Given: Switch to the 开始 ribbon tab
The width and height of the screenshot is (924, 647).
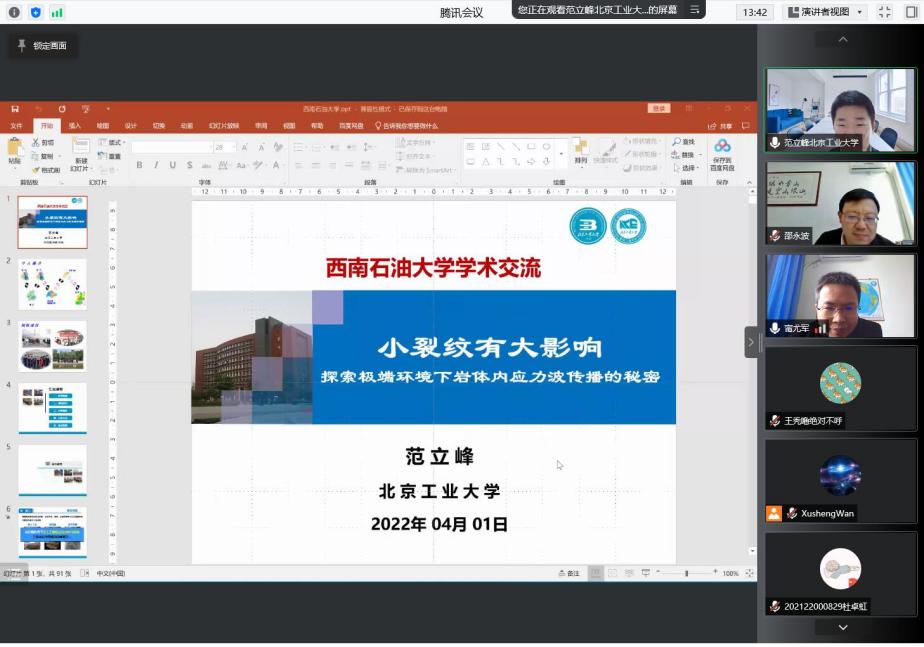Looking at the screenshot, I should click(47, 126).
